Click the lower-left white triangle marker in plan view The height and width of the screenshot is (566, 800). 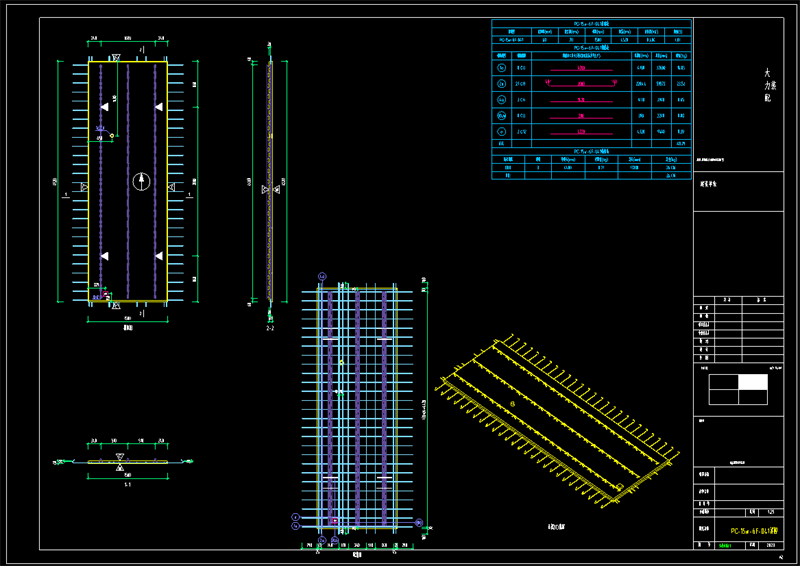tap(105, 256)
